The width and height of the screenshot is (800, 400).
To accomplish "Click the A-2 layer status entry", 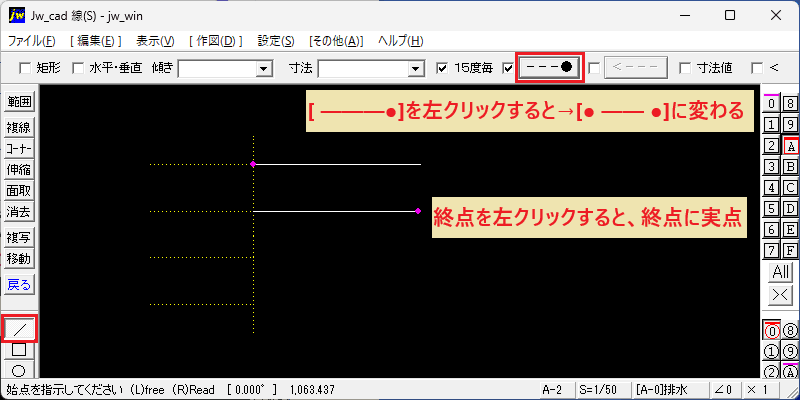I will [x=557, y=390].
